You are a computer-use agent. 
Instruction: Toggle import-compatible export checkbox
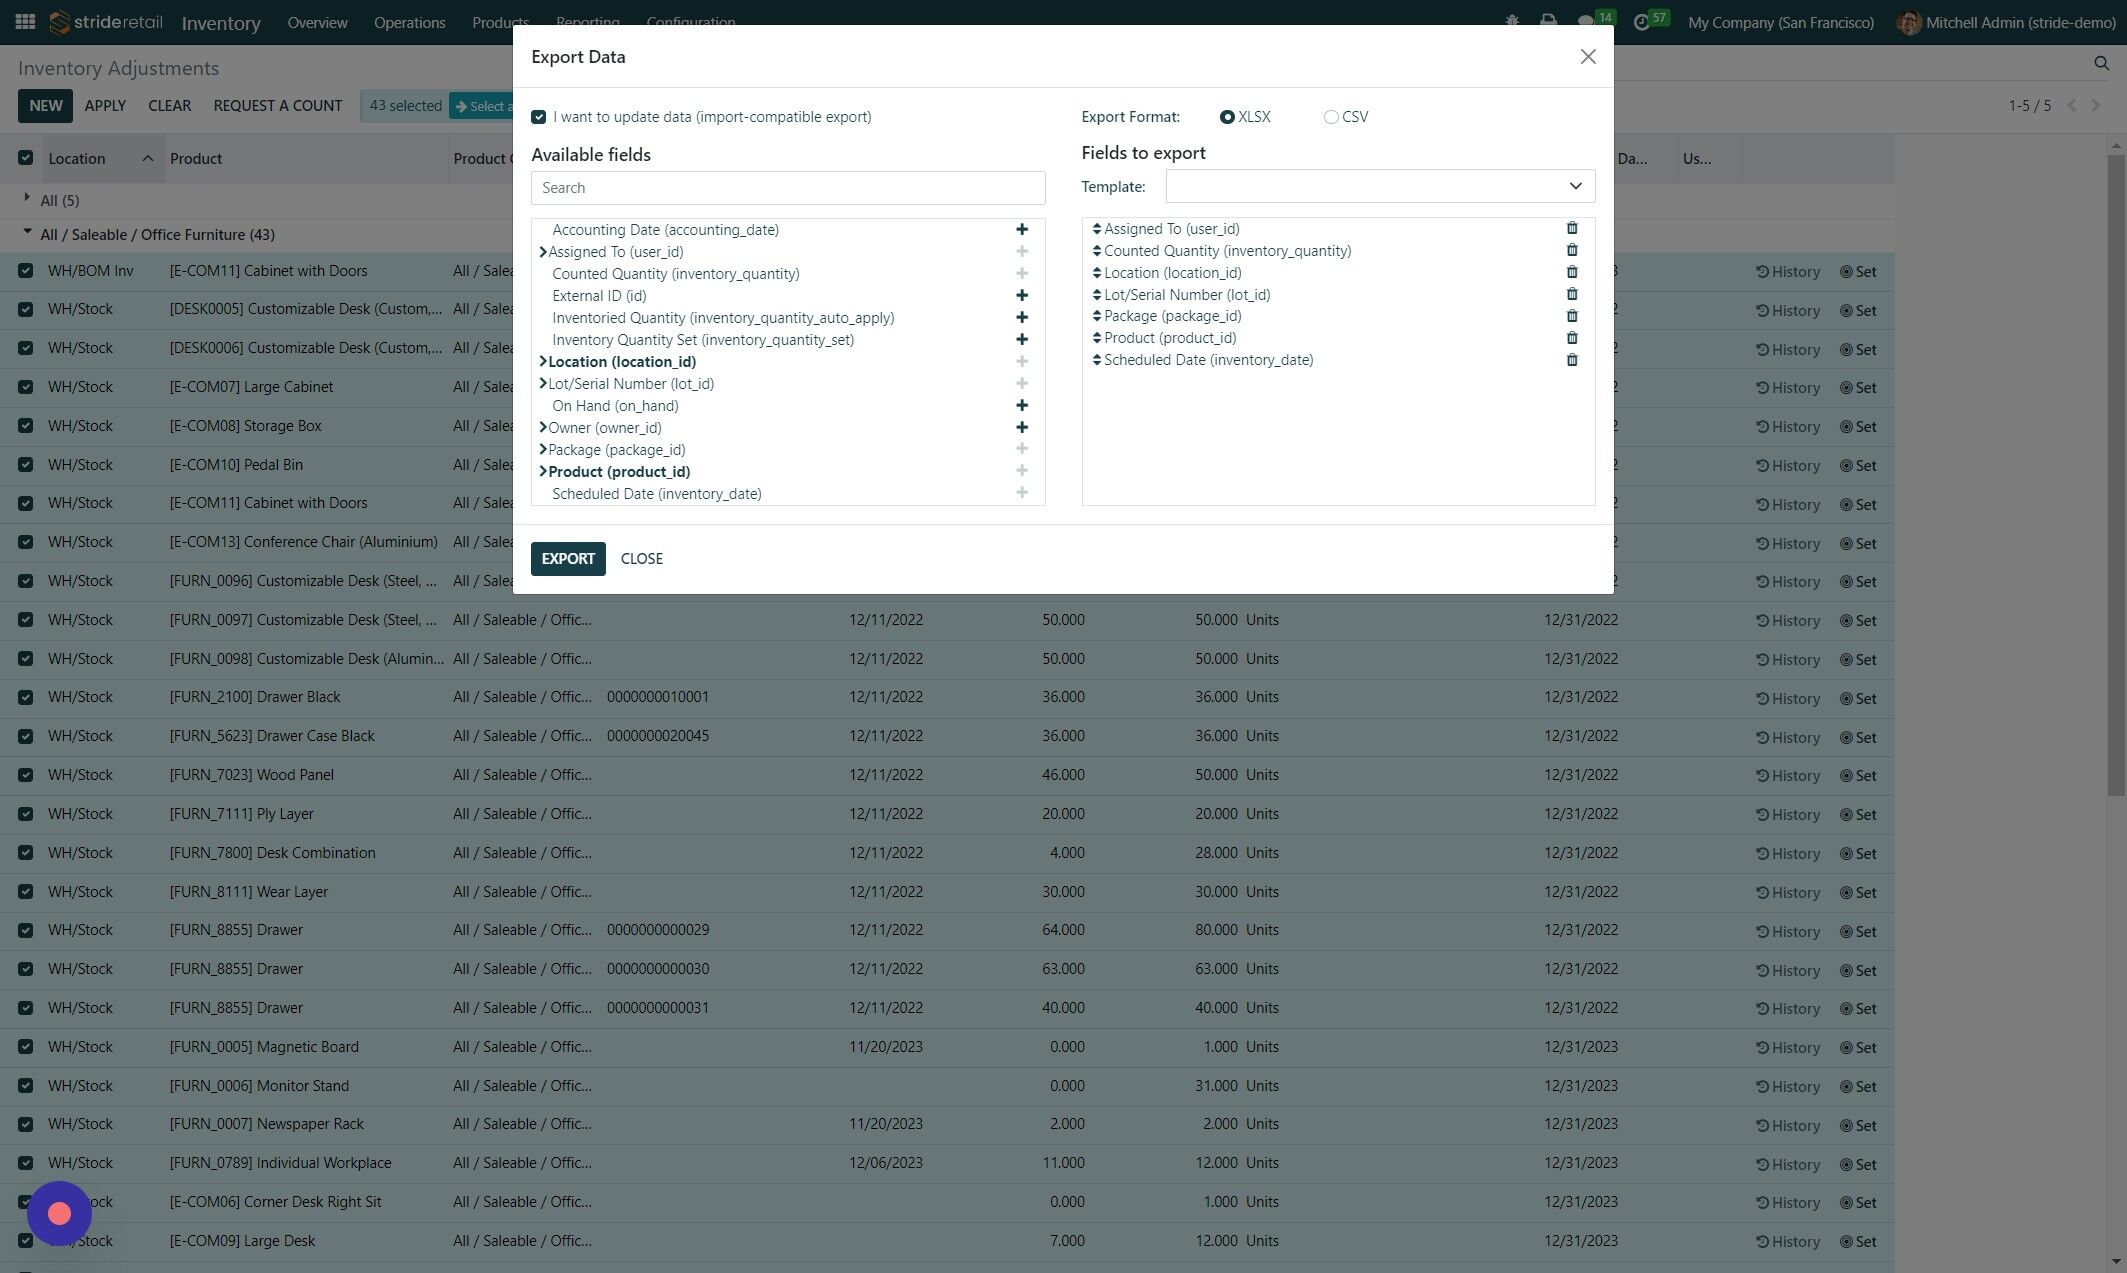click(539, 117)
